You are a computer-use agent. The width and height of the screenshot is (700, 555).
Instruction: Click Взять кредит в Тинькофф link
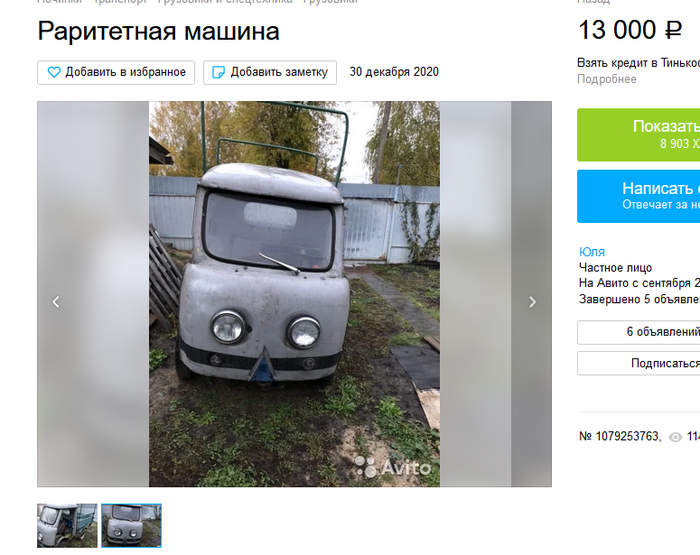(638, 63)
